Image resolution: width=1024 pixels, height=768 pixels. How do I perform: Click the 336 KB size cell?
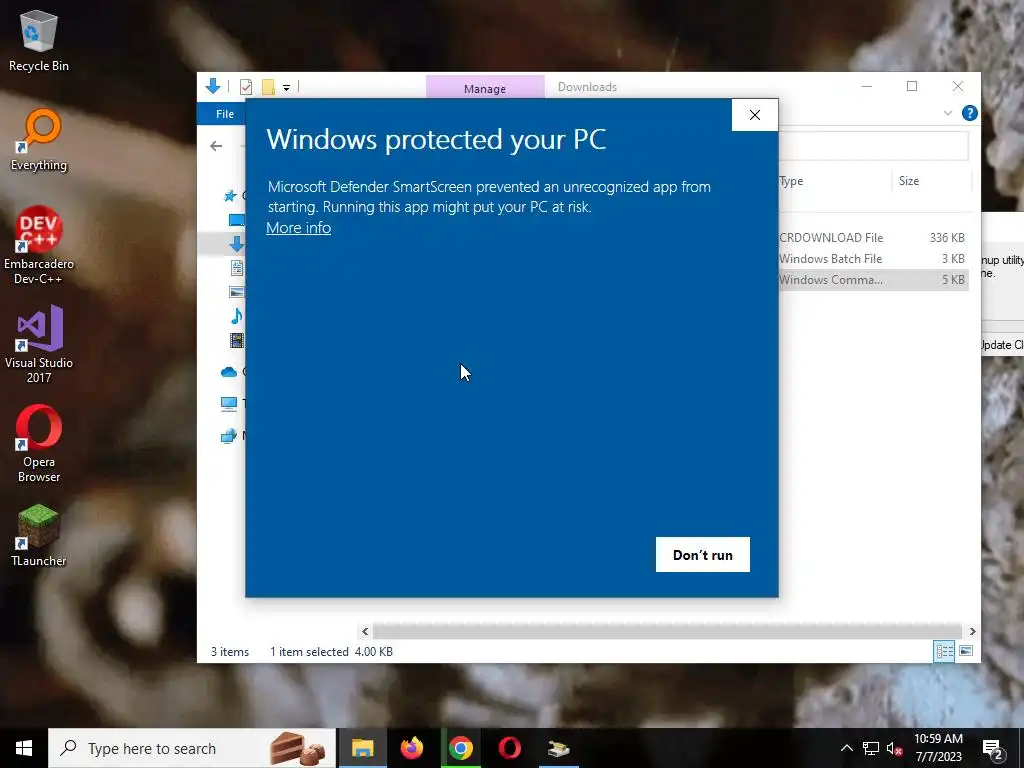coord(947,238)
